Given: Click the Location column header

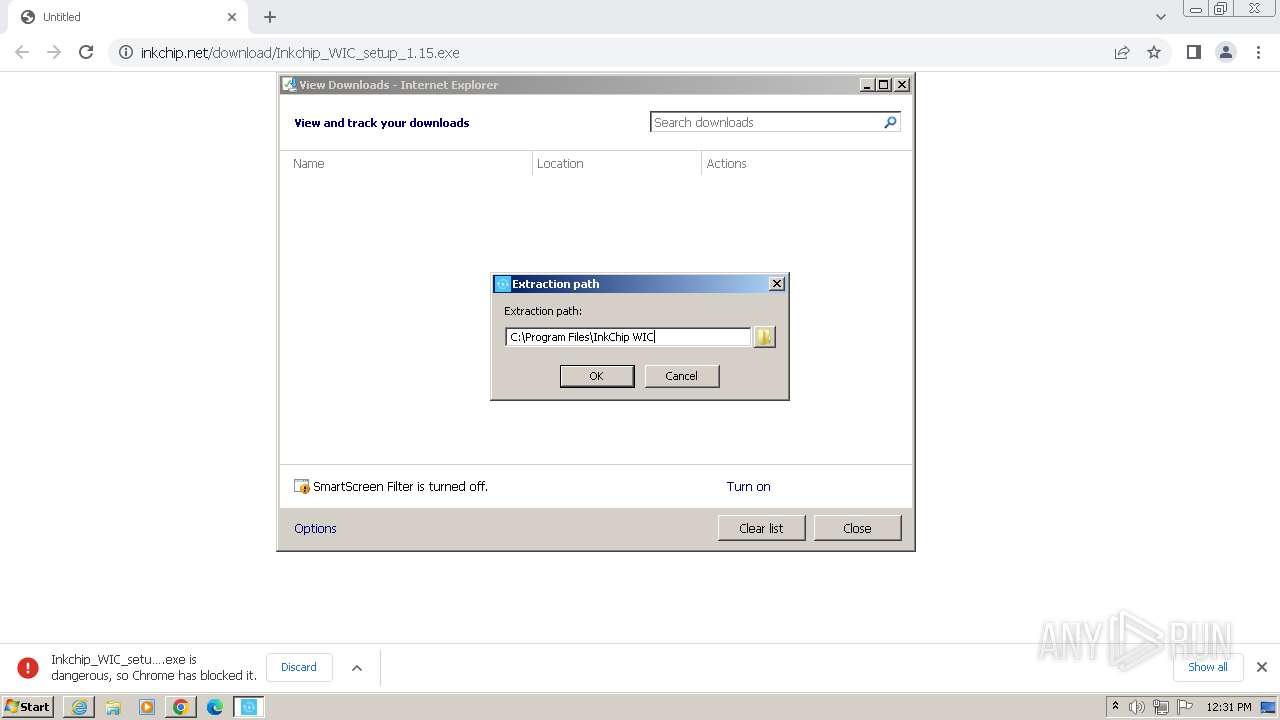Looking at the screenshot, I should coord(560,164).
